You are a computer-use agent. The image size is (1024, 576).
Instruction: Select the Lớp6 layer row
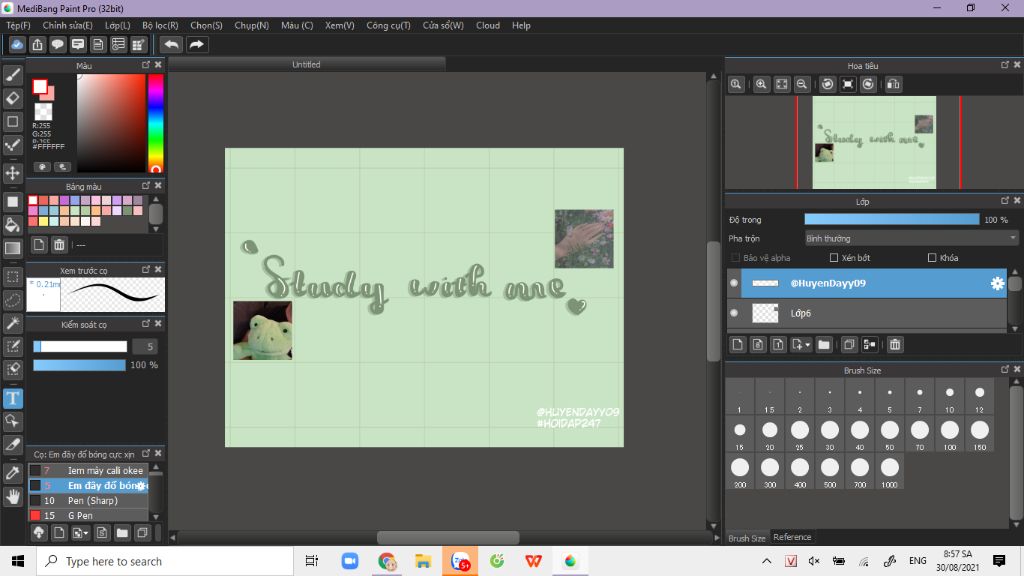tap(867, 313)
